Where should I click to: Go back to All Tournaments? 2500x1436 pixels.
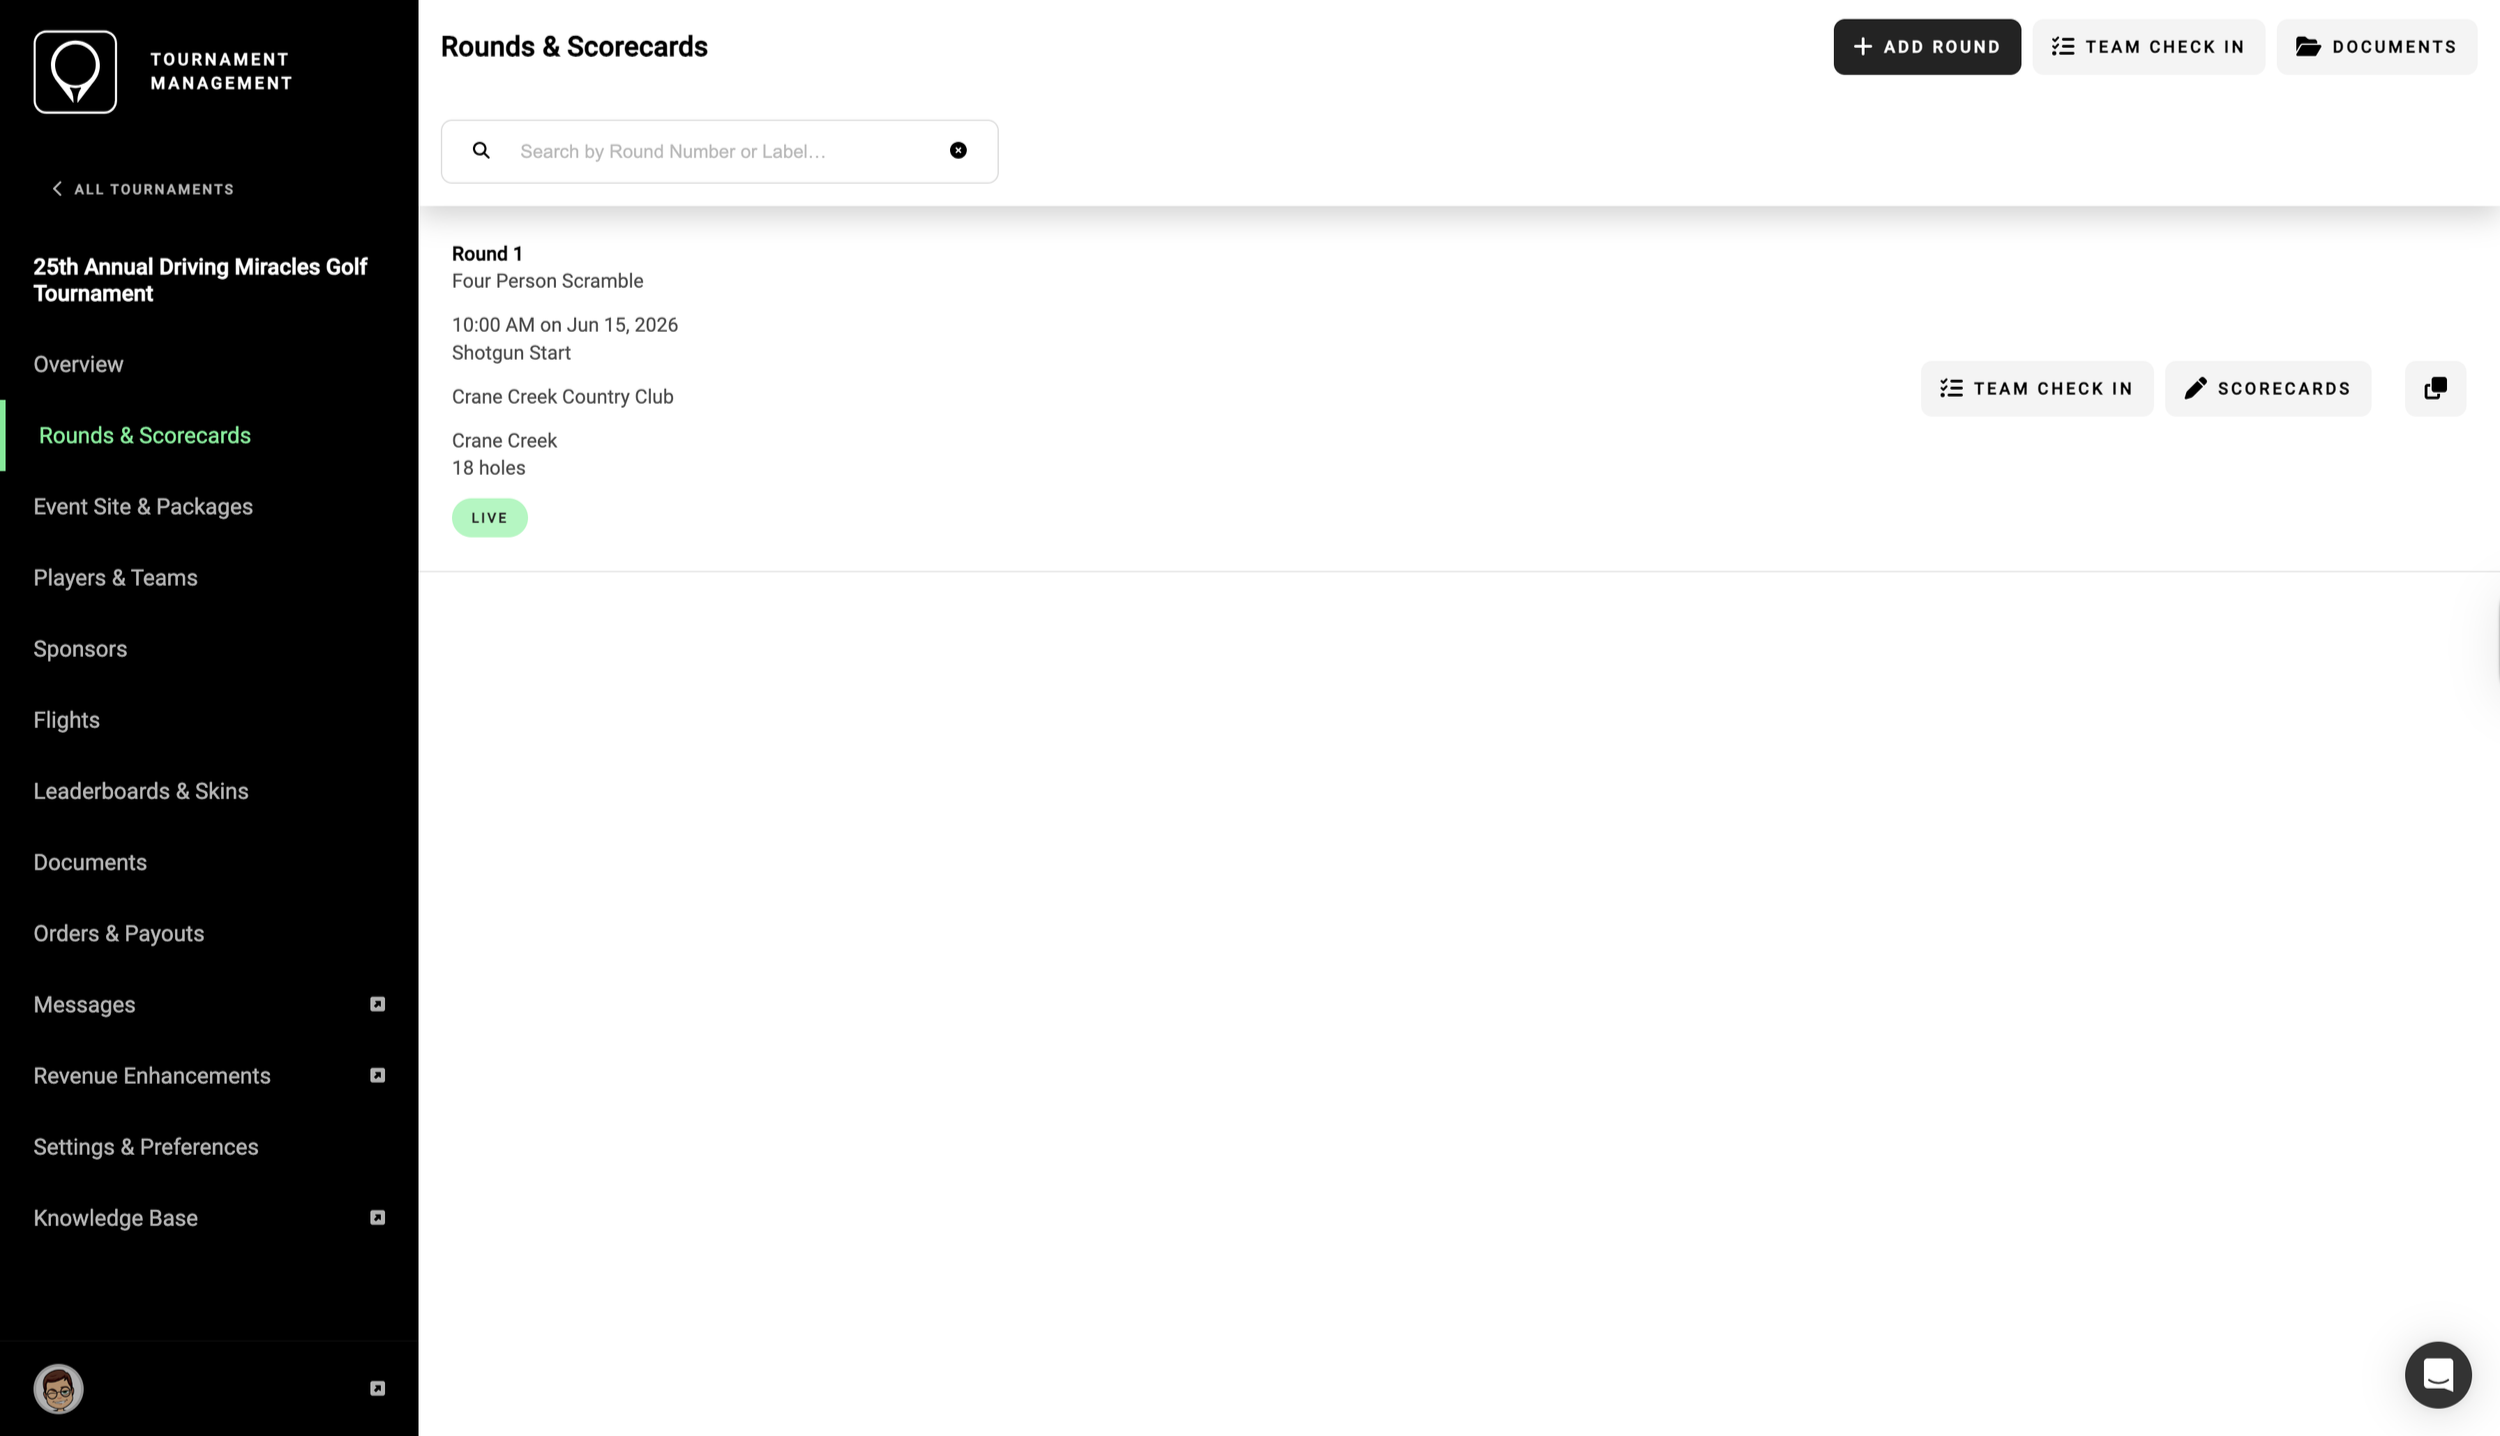(x=143, y=189)
